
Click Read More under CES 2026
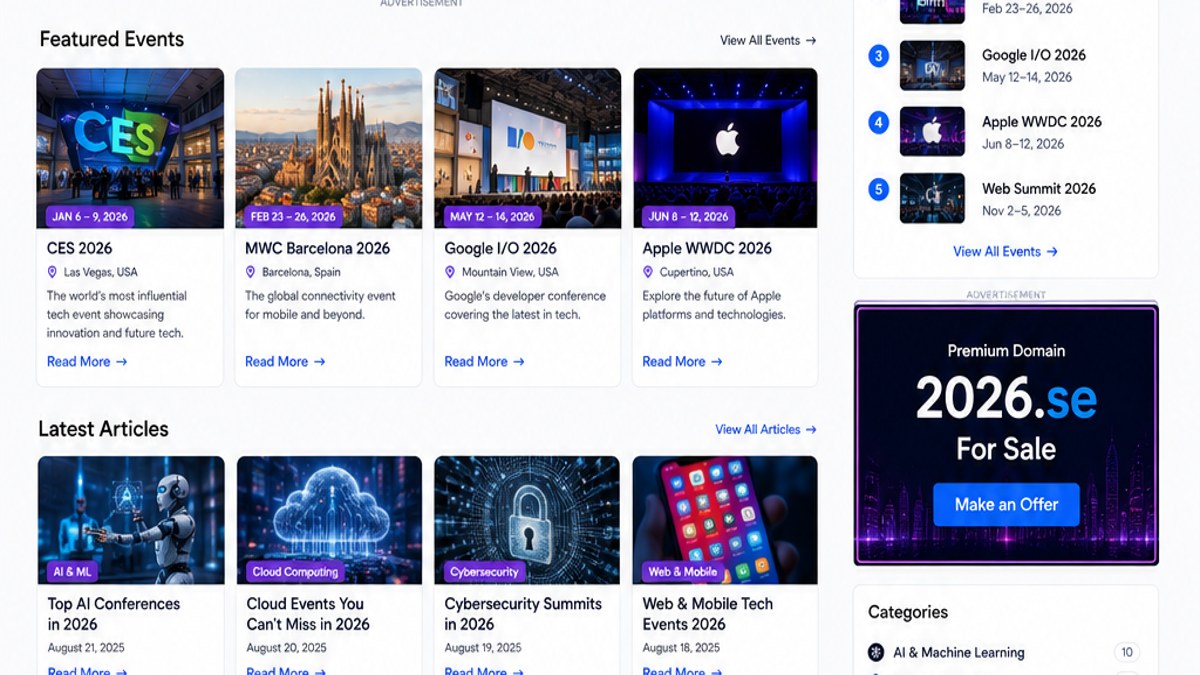tap(87, 362)
